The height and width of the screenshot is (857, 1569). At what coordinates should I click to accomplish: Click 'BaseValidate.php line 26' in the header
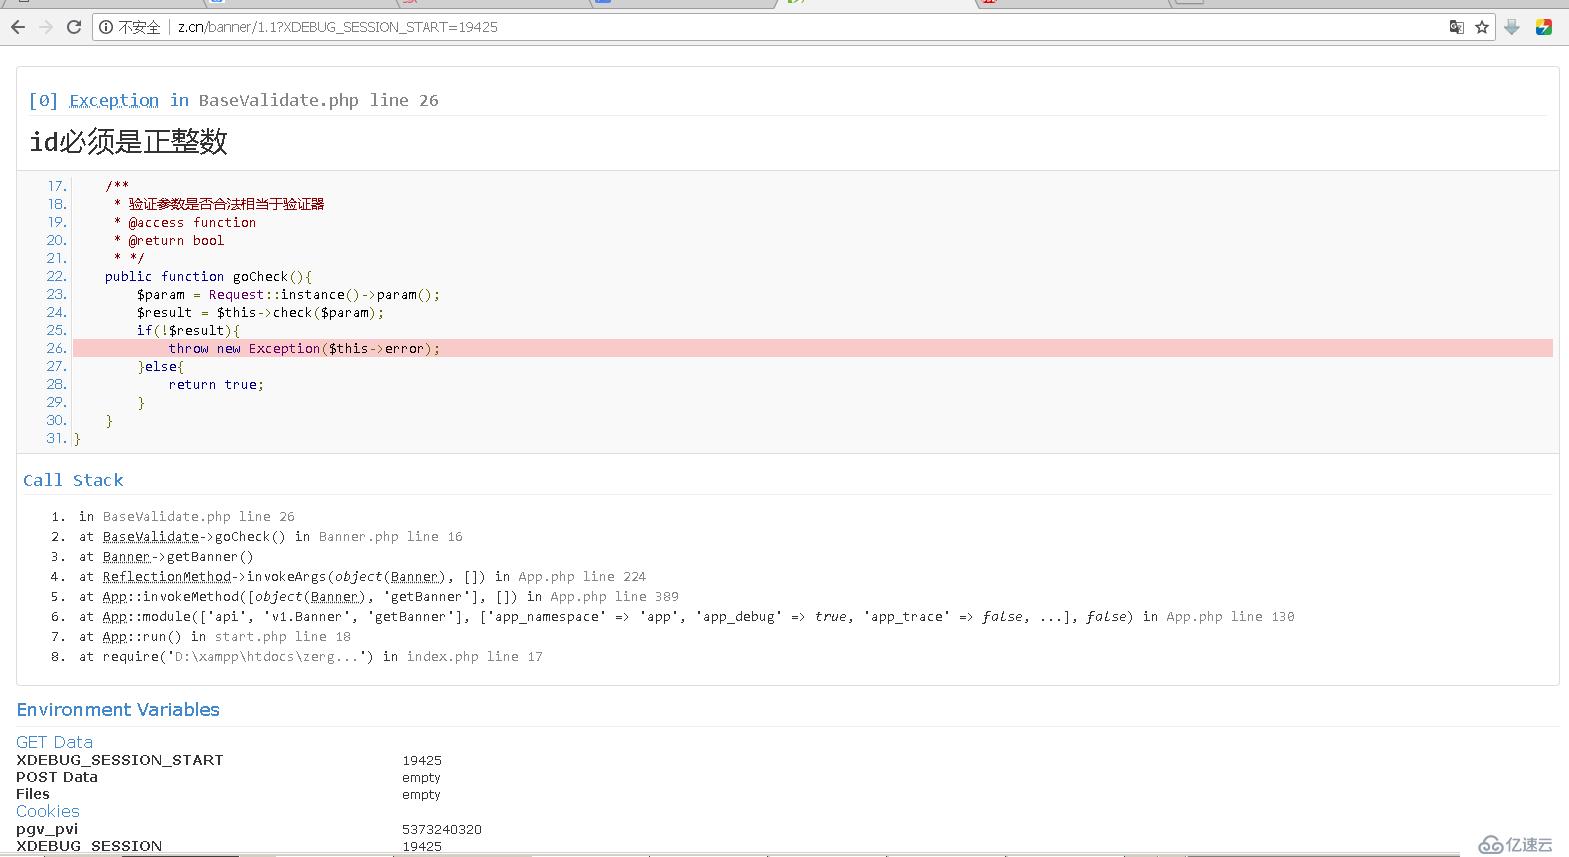318,100
